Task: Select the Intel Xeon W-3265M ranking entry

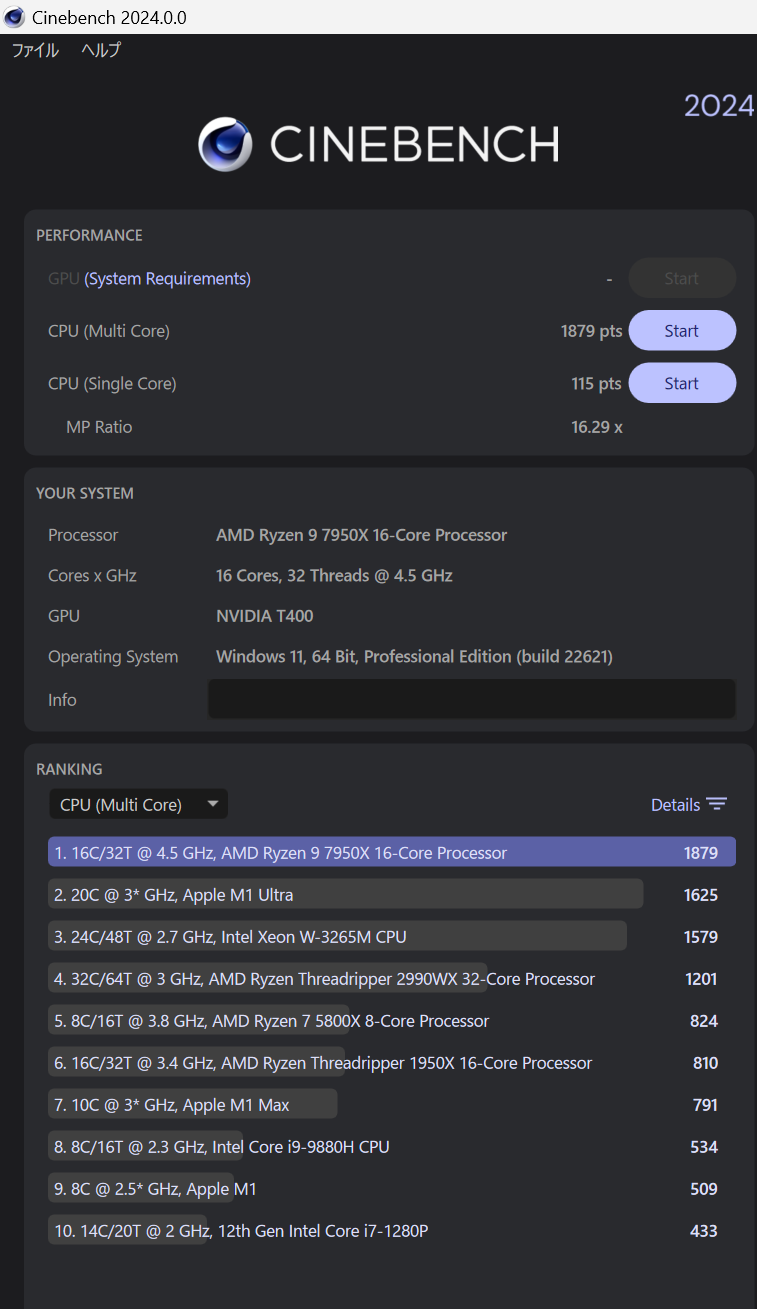Action: pos(337,936)
